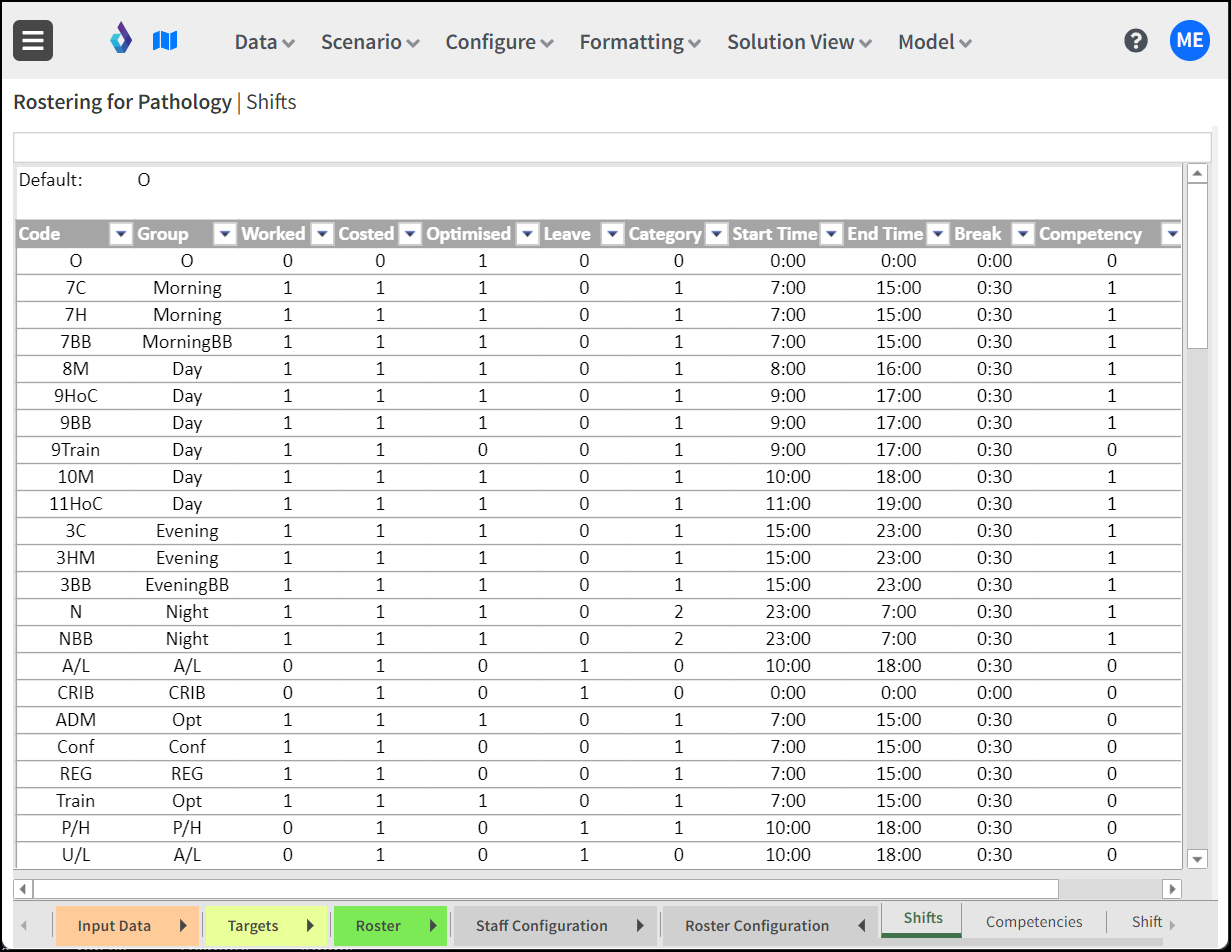Open the Optimised column filter dropdown
1231x952 pixels.
(x=527, y=234)
